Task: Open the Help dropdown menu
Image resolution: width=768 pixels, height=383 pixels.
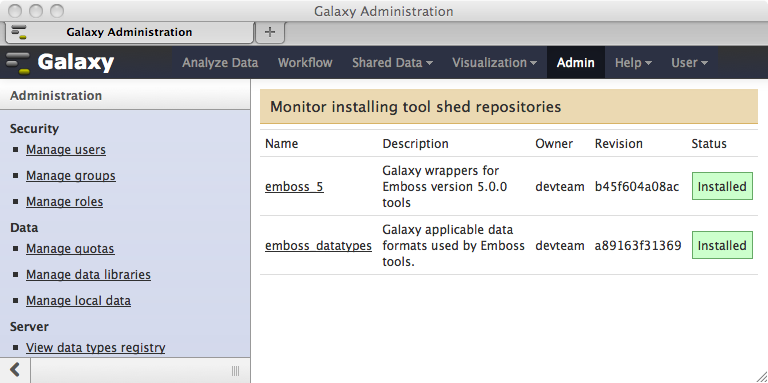Action: (x=633, y=63)
